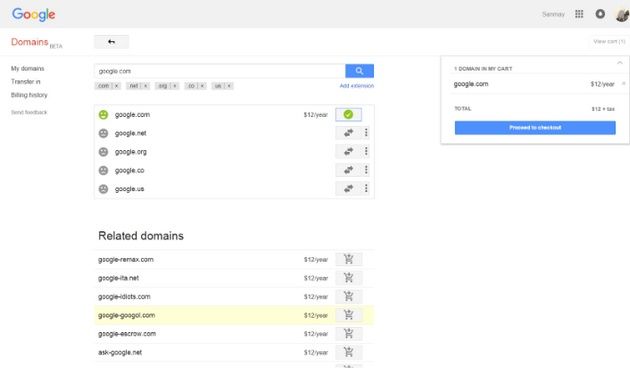Click the sad face next to google.co
The width and height of the screenshot is (630, 368).
coord(103,170)
